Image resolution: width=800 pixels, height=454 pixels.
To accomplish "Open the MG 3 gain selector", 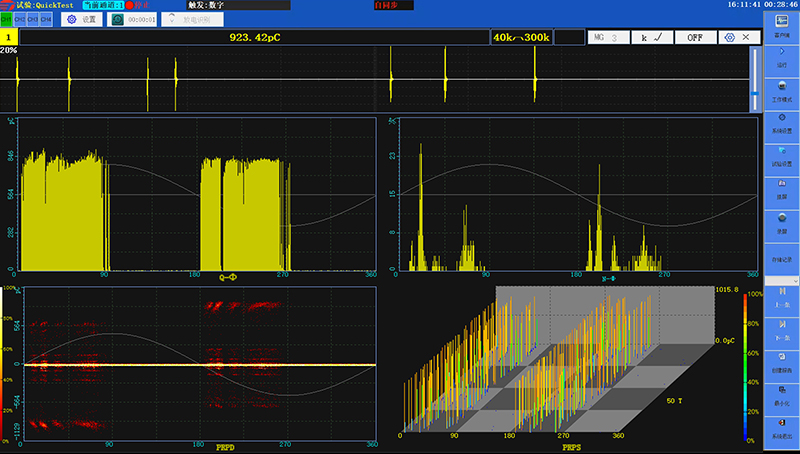I will click(x=607, y=37).
